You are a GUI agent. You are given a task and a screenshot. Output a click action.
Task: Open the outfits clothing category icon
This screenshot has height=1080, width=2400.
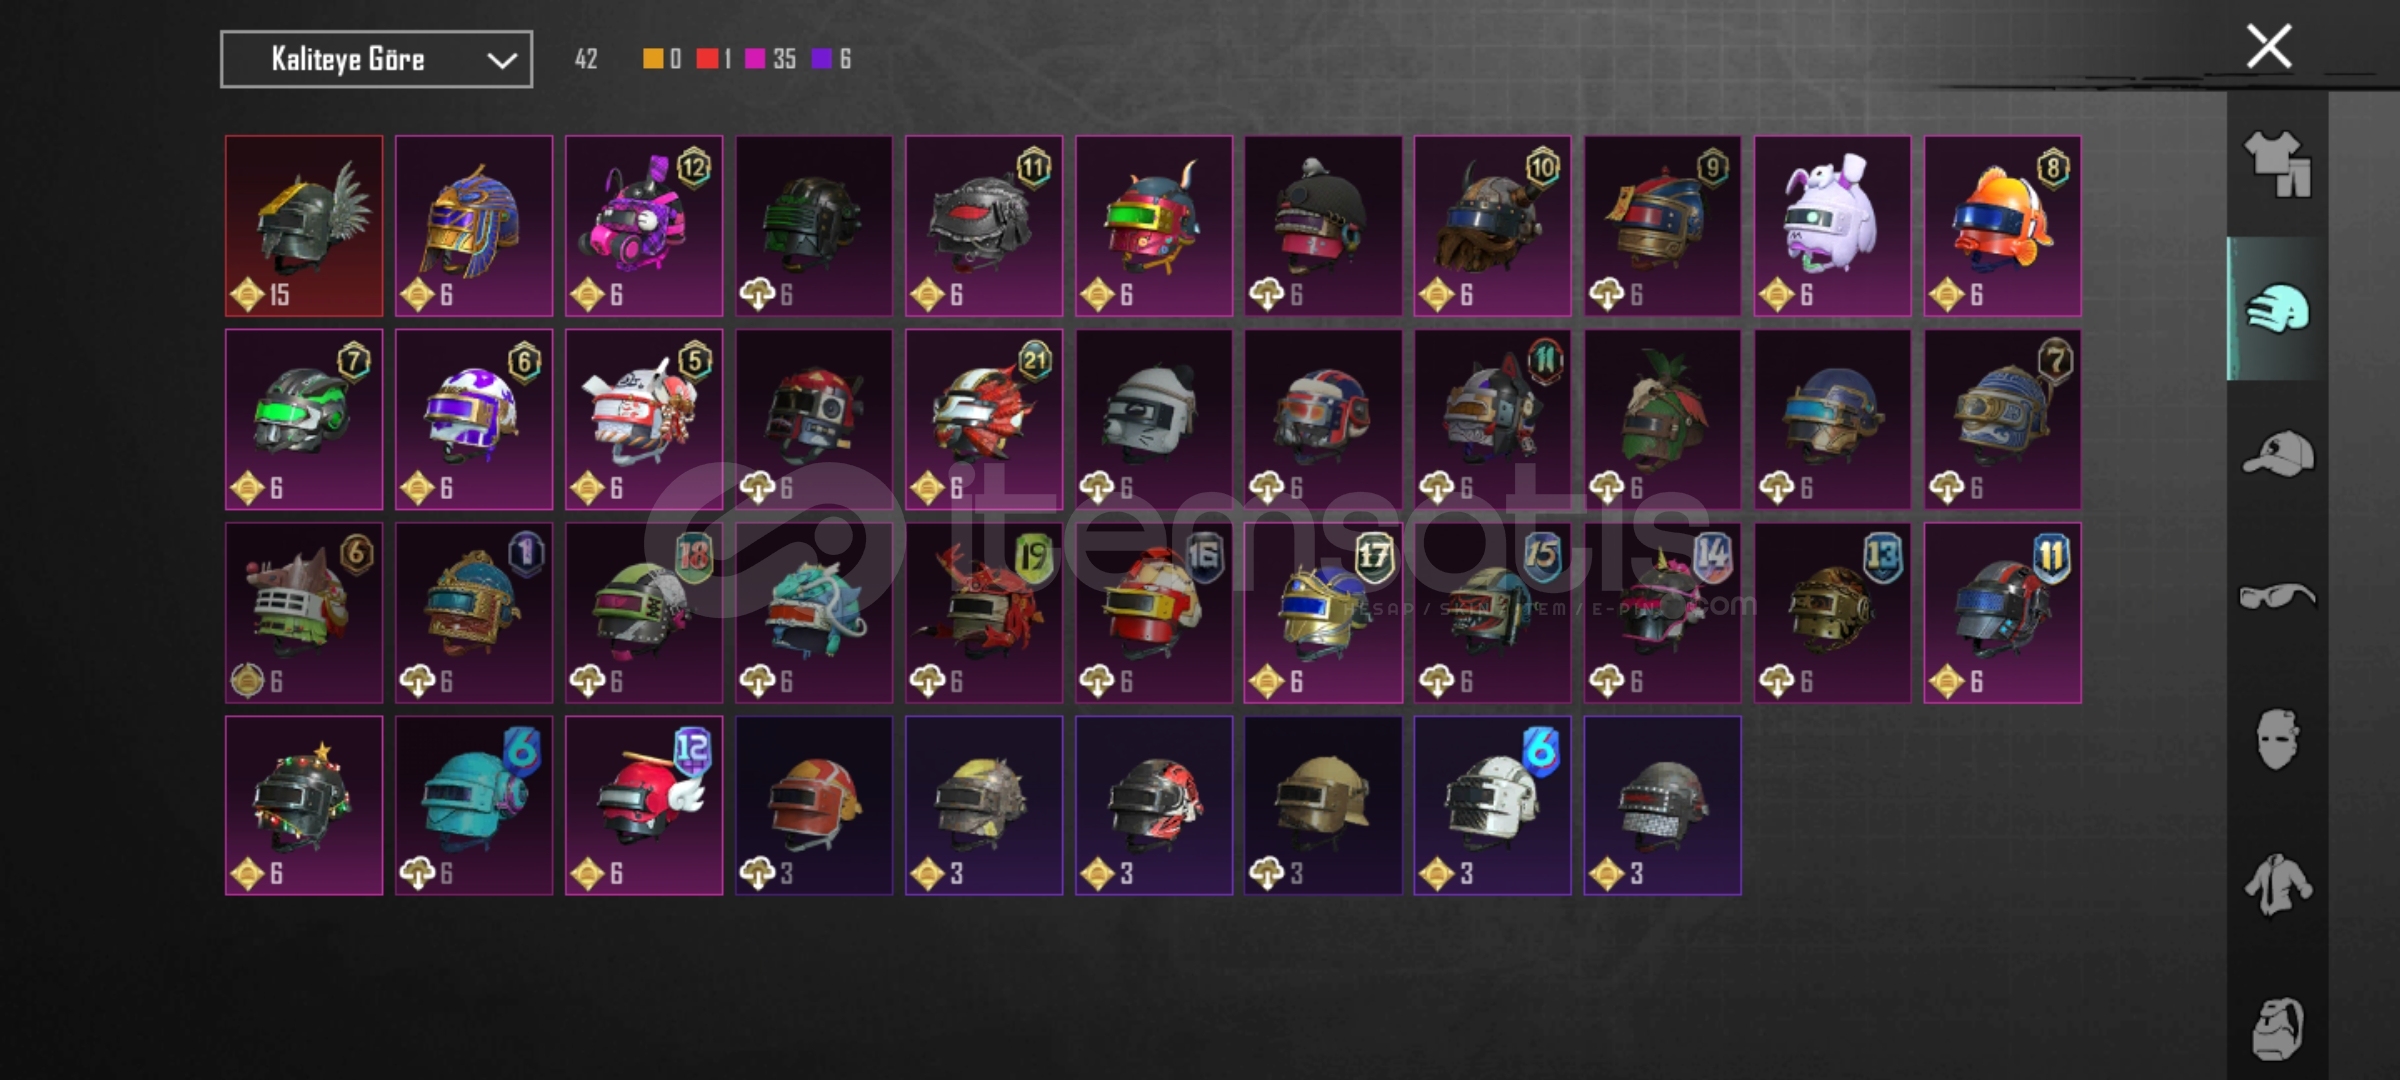coord(2277,164)
